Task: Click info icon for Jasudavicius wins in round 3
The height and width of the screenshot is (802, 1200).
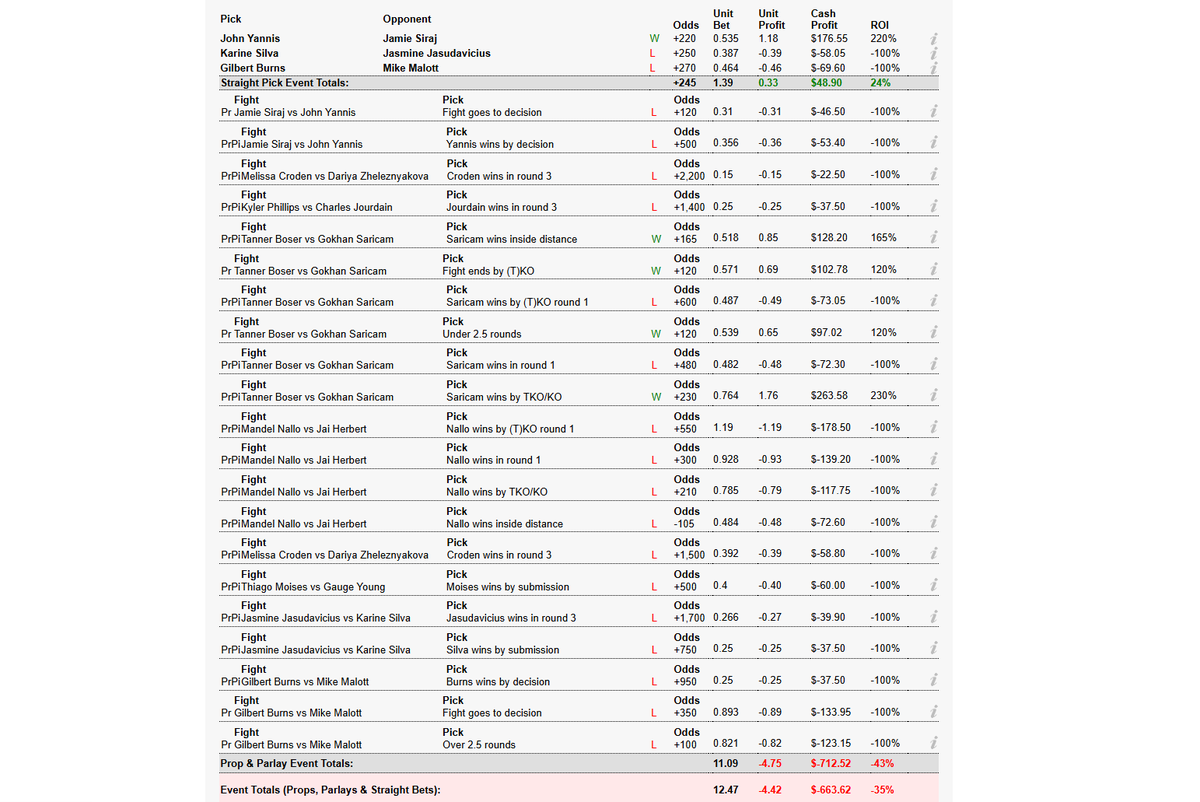Action: (x=932, y=618)
